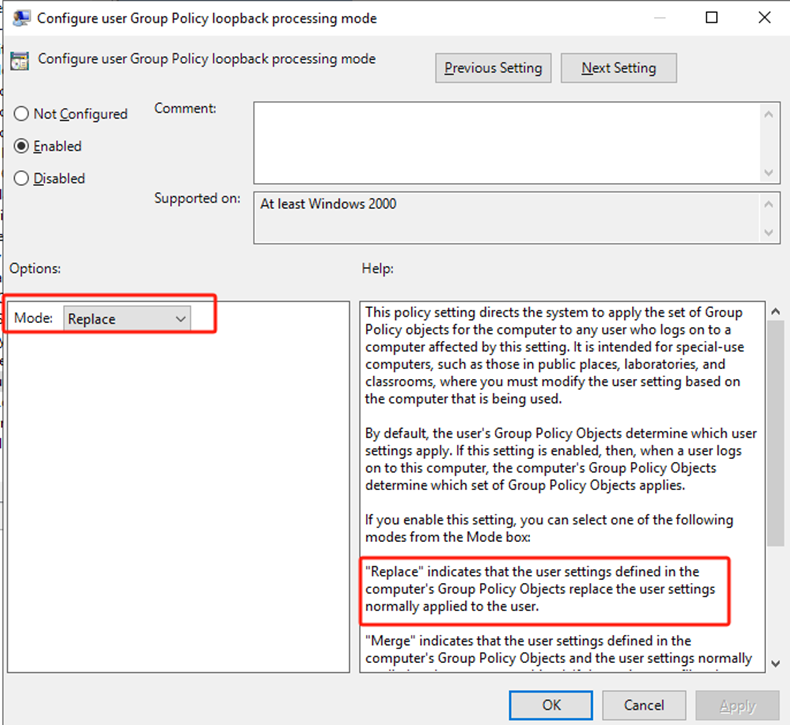Click the greyed-out Apply button
Viewport: 790px width, 725px height.
[738, 705]
